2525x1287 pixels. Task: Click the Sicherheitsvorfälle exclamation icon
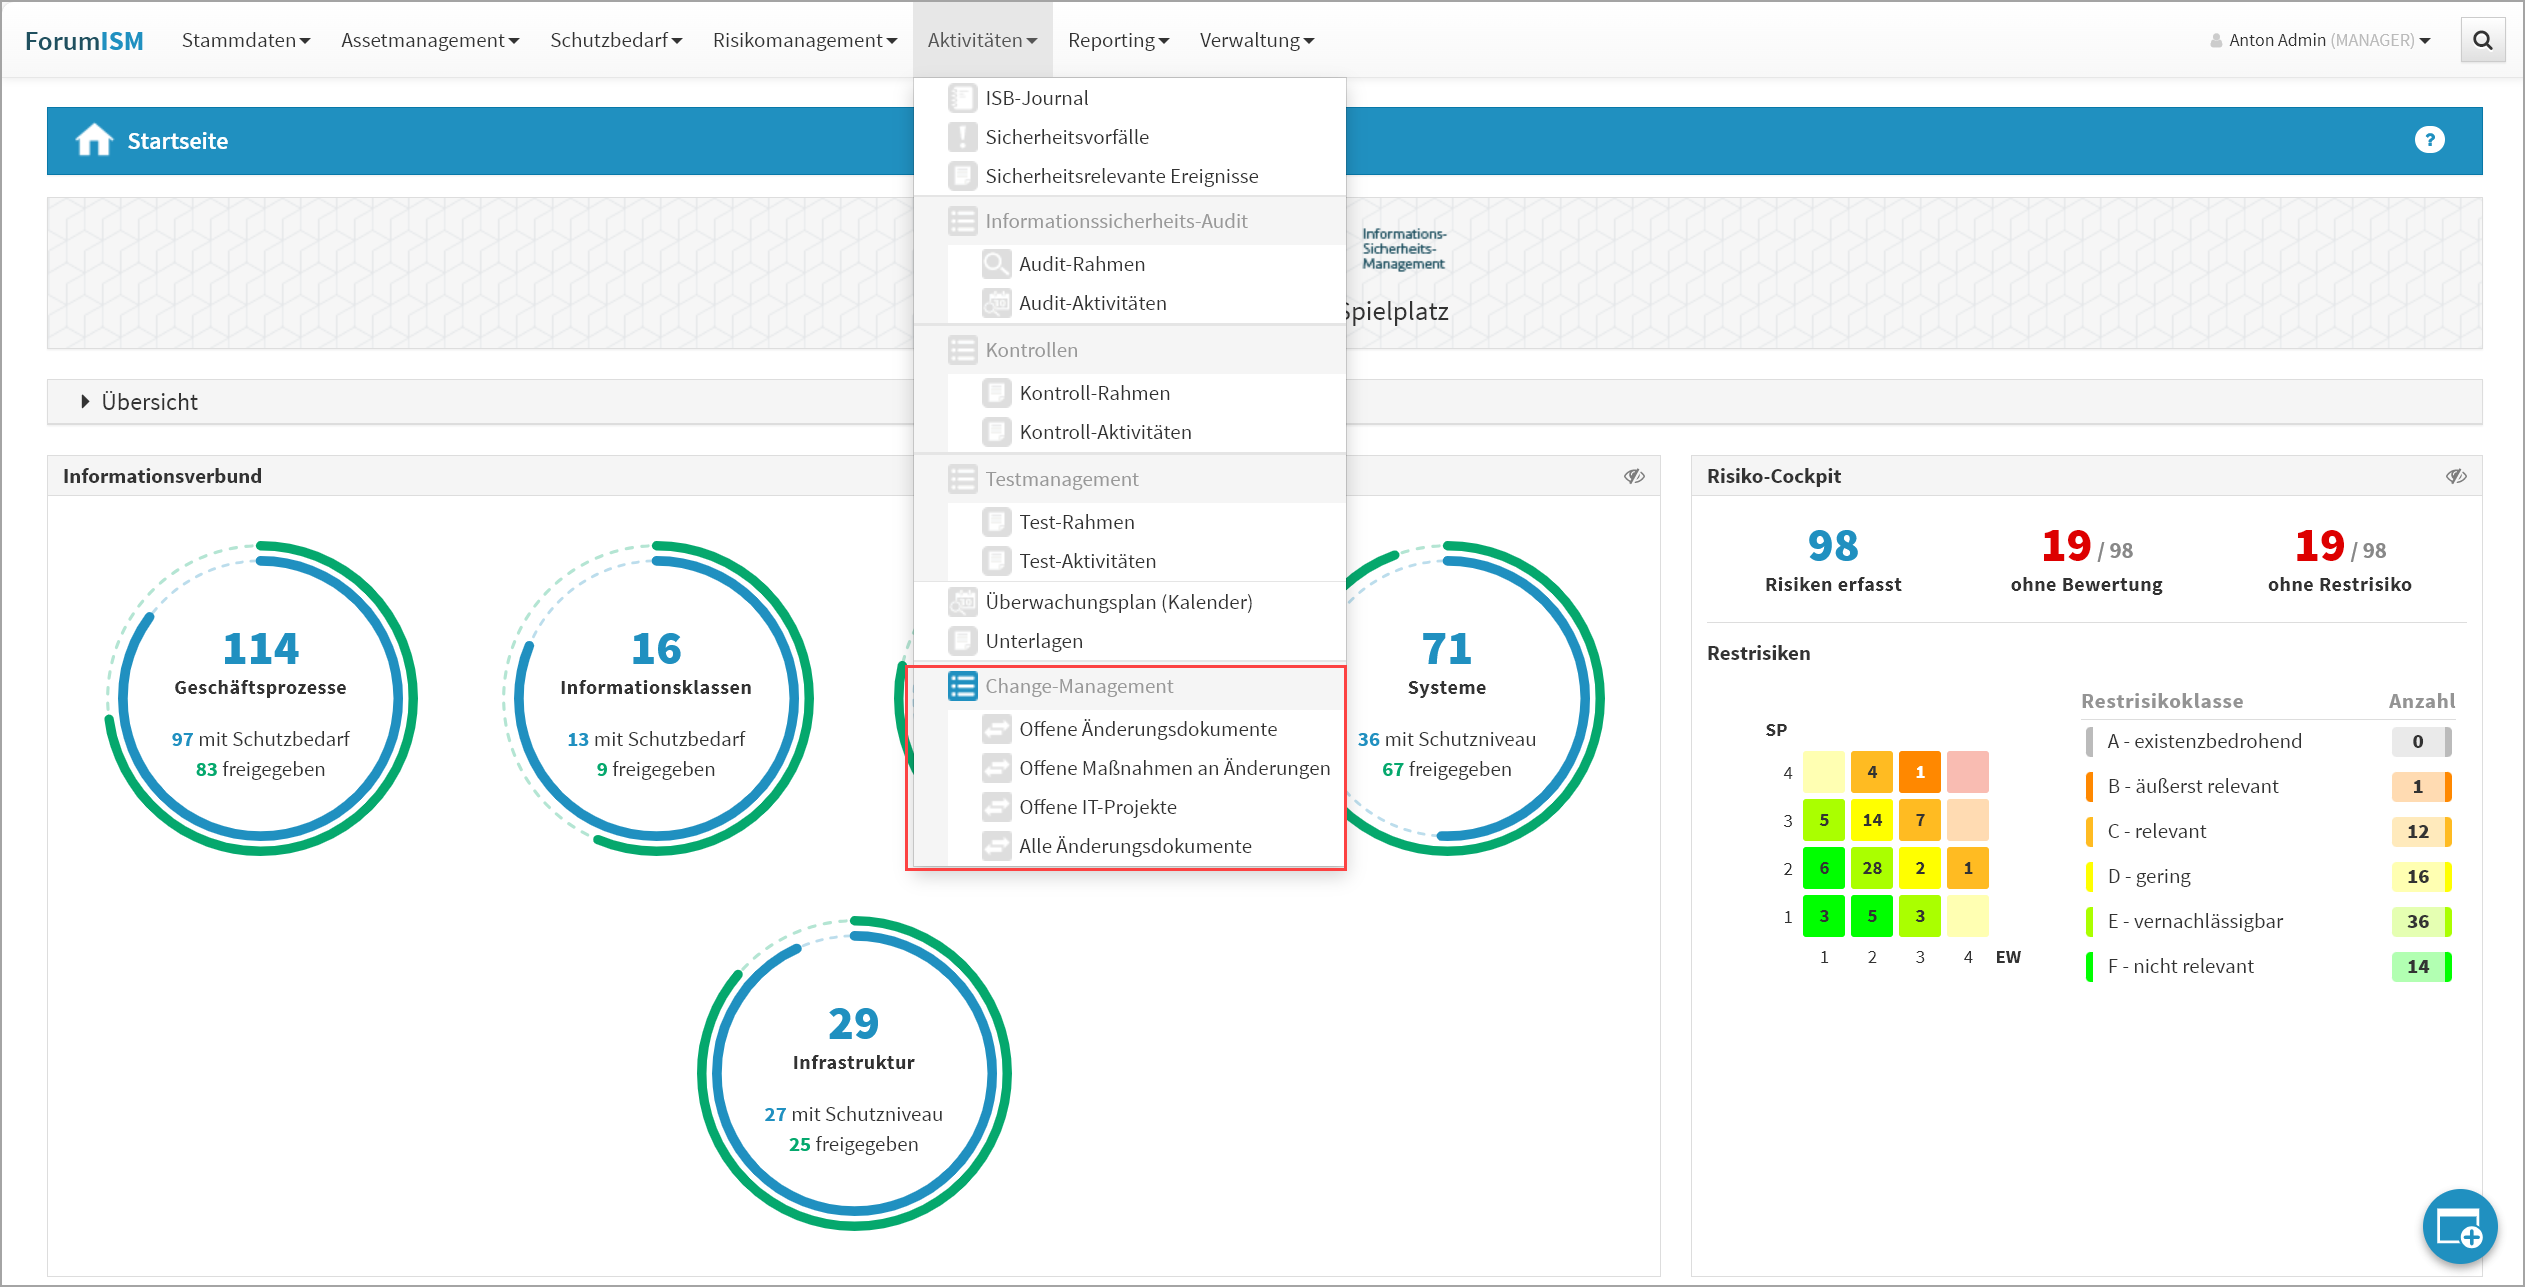[x=962, y=137]
